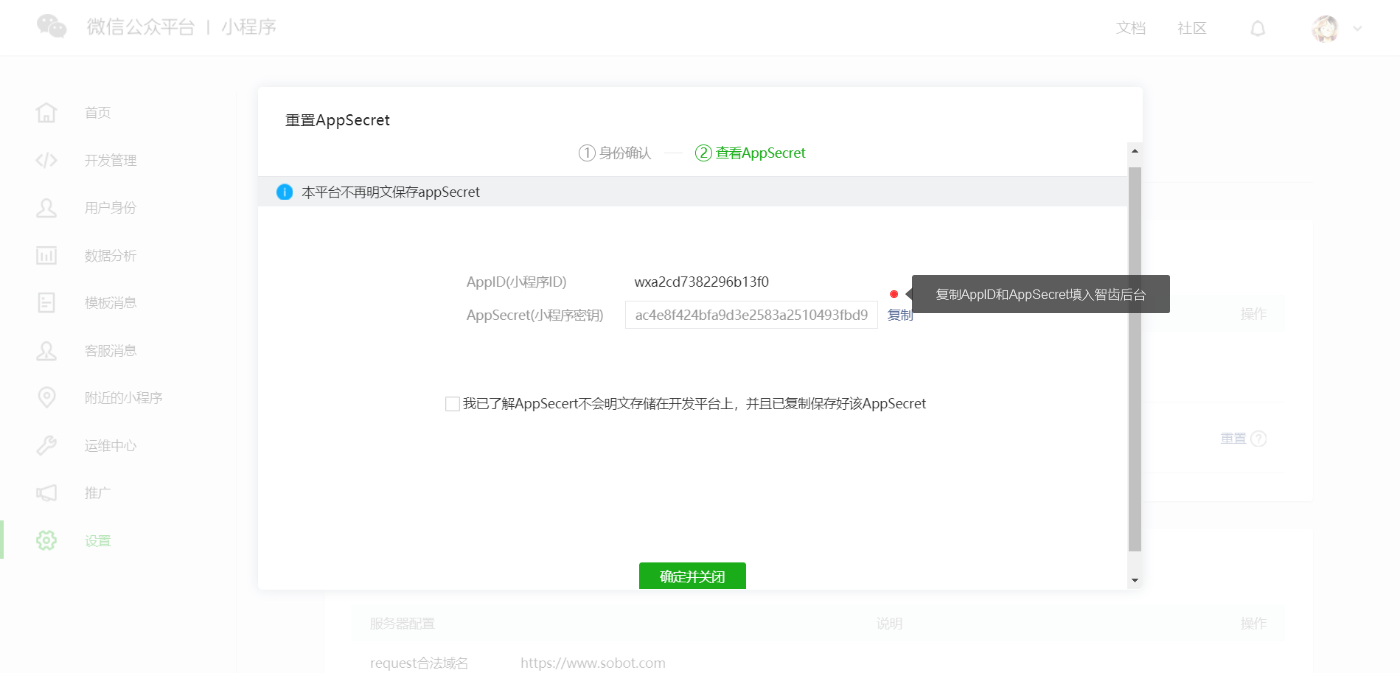The width and height of the screenshot is (1400, 673).
Task: Click the blue info icon in notice bar
Action: point(284,192)
